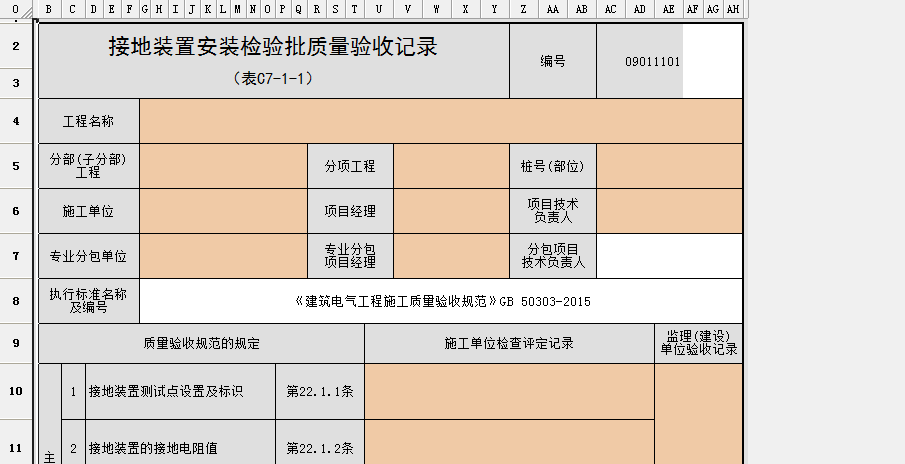This screenshot has width=905, height=464.
Task: Click the subtitle (表C7-1-1)
Action: (x=274, y=78)
